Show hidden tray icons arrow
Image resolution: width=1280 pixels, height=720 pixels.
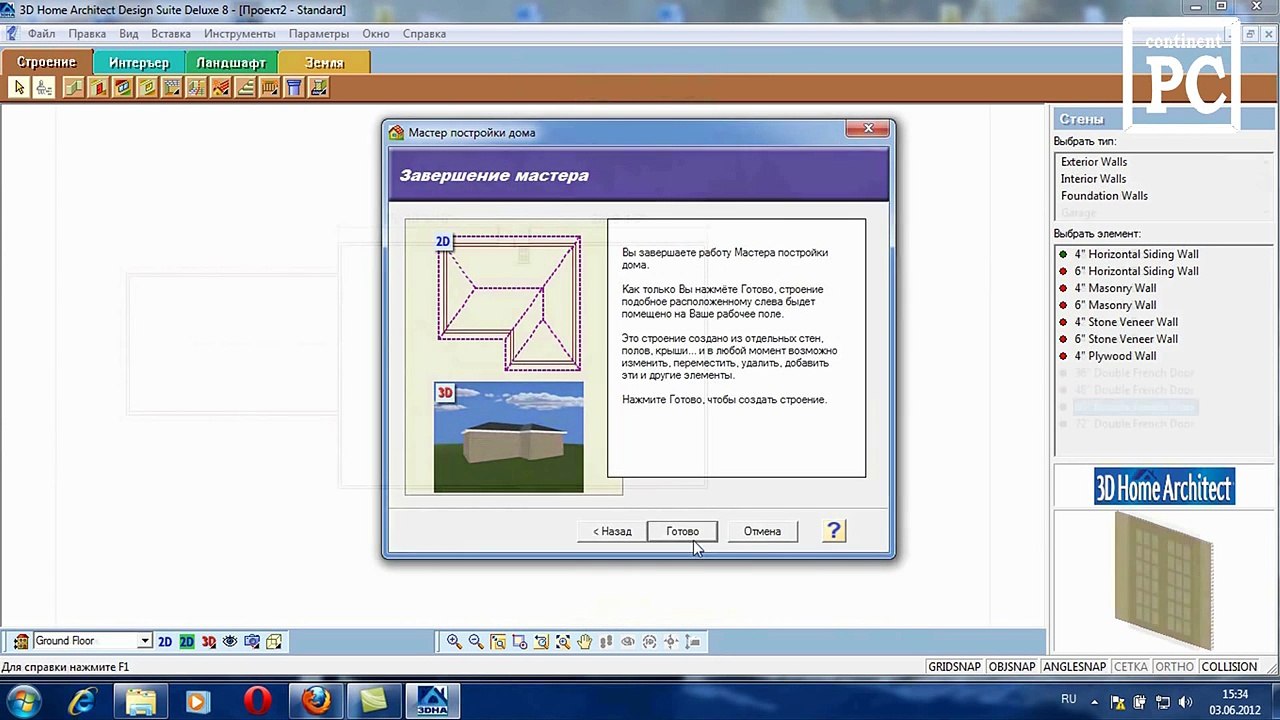click(x=1094, y=702)
